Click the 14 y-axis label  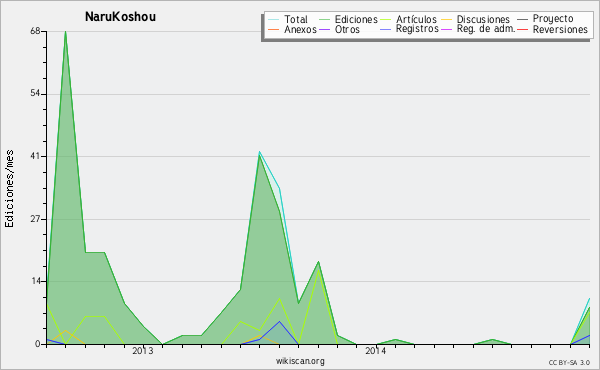pyautogui.click(x=35, y=281)
